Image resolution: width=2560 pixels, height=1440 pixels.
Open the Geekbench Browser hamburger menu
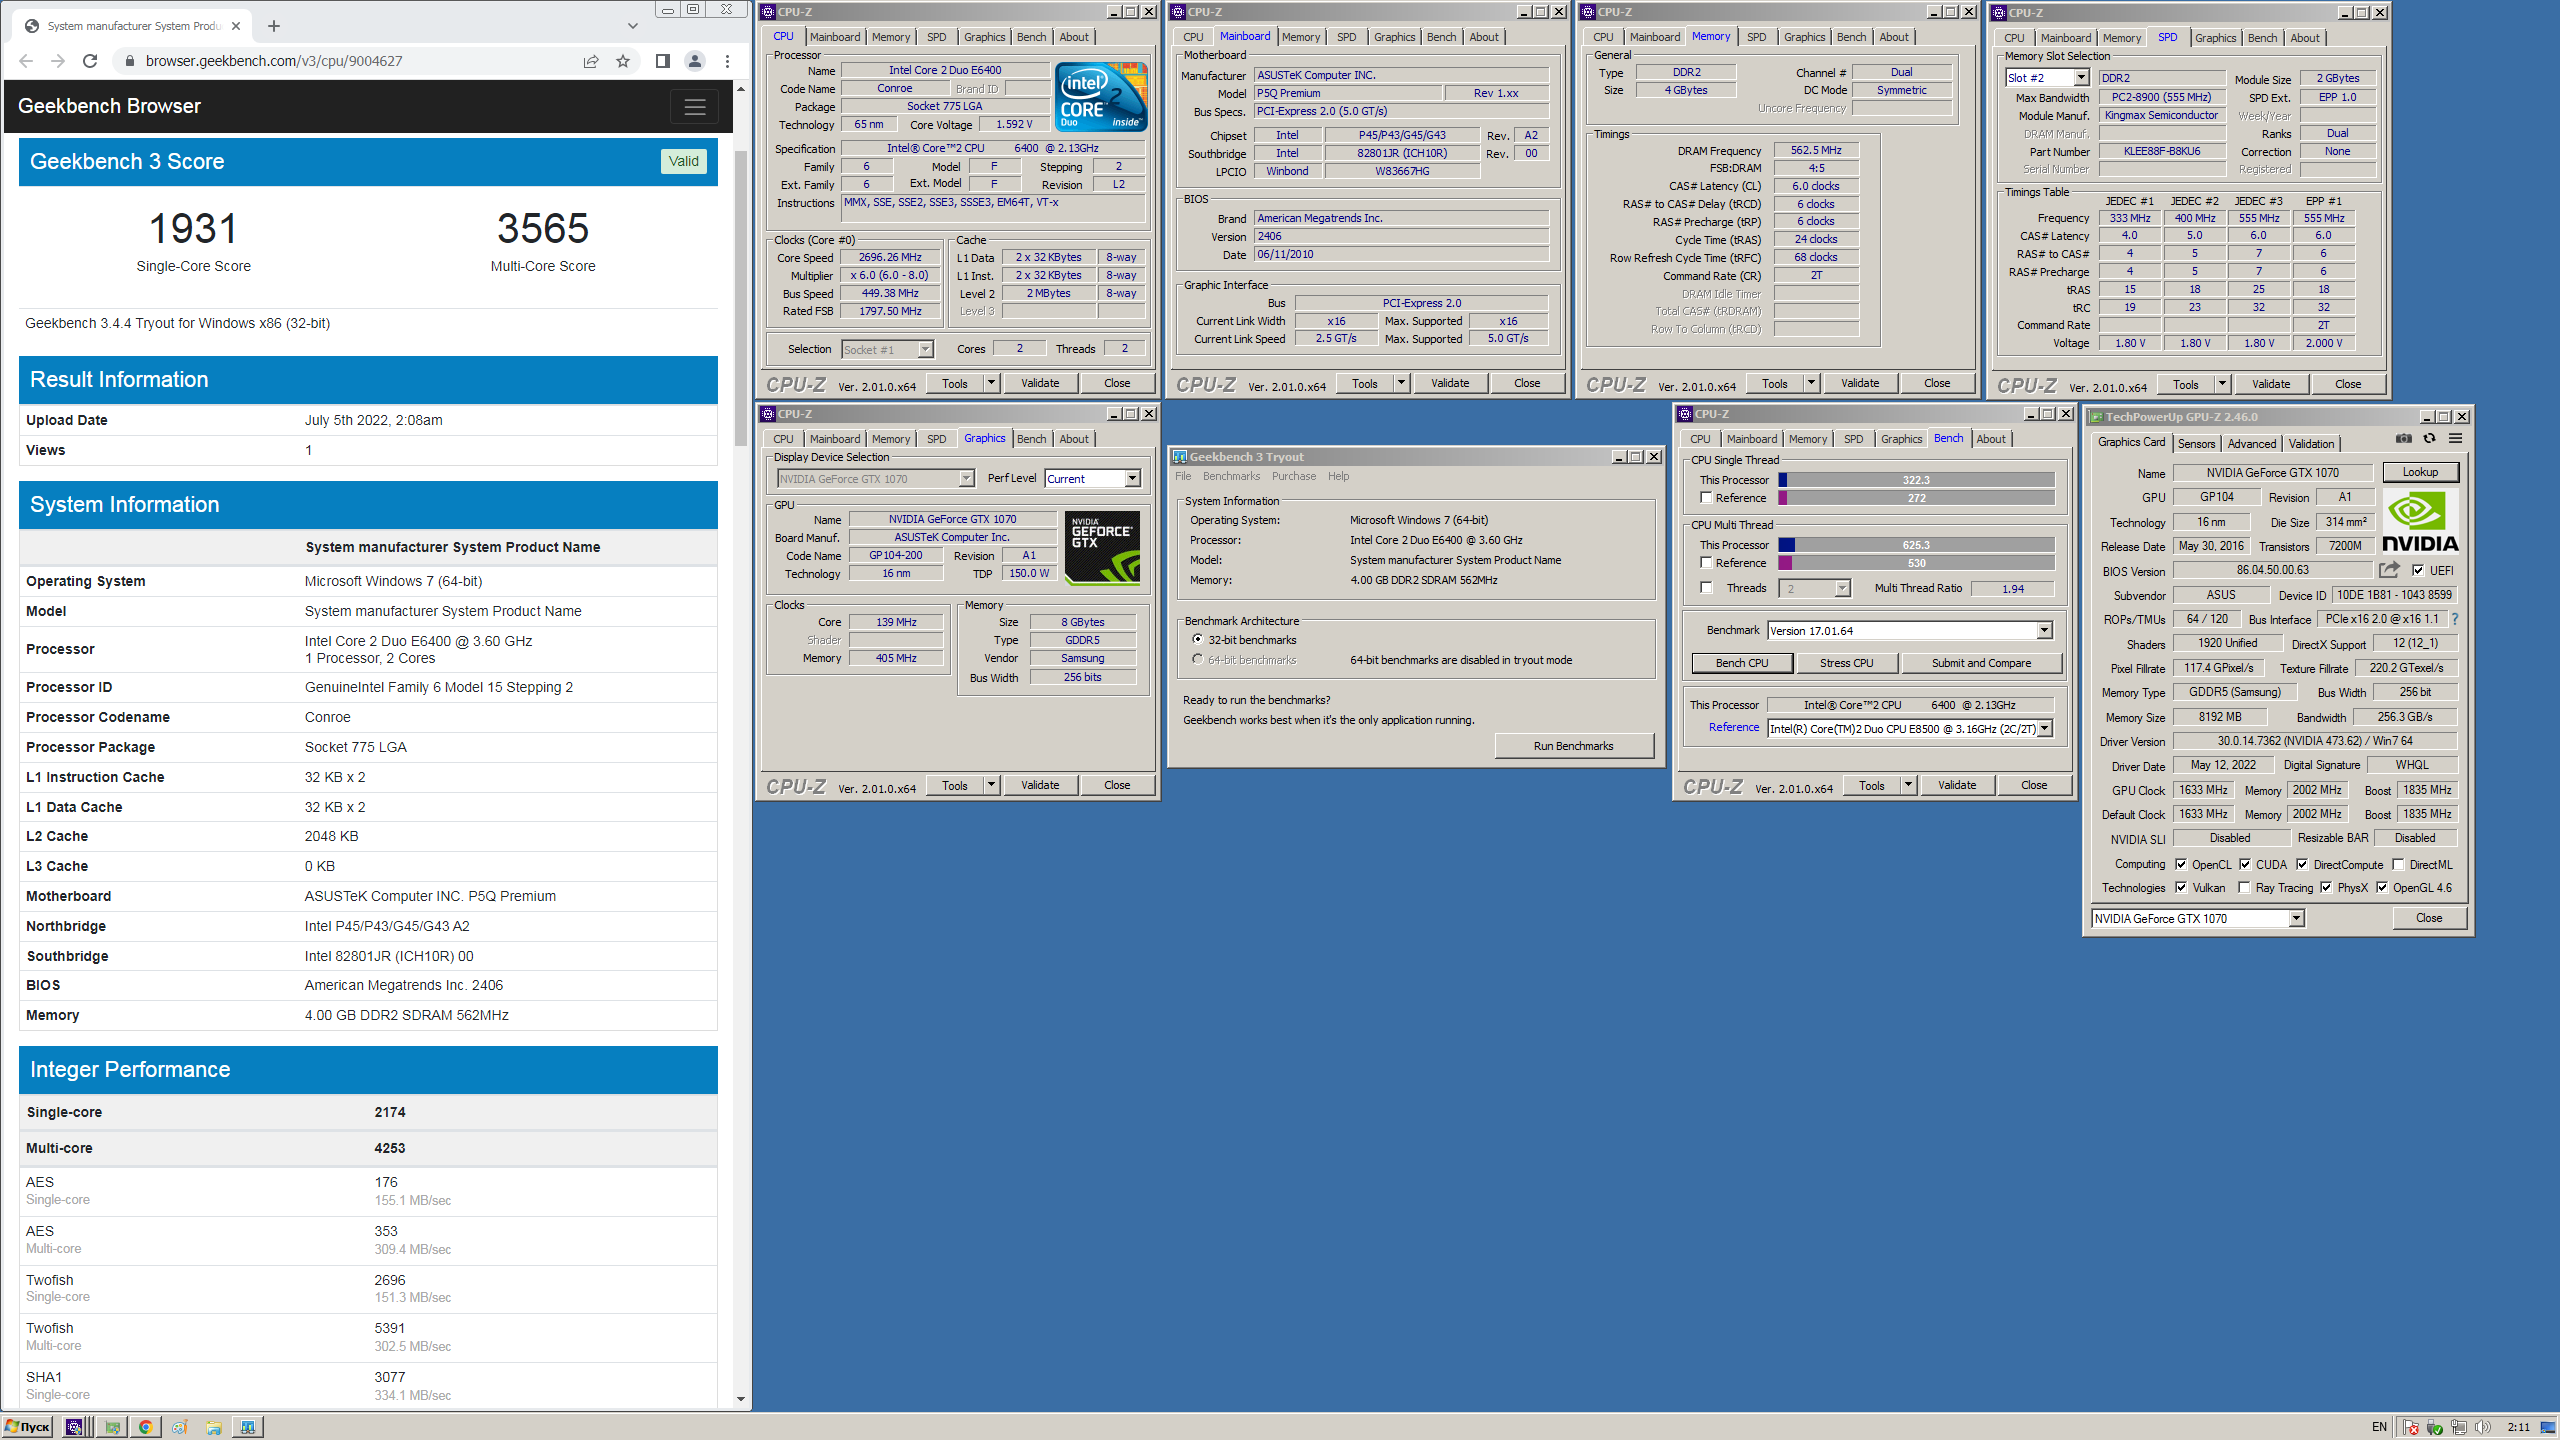pyautogui.click(x=695, y=106)
